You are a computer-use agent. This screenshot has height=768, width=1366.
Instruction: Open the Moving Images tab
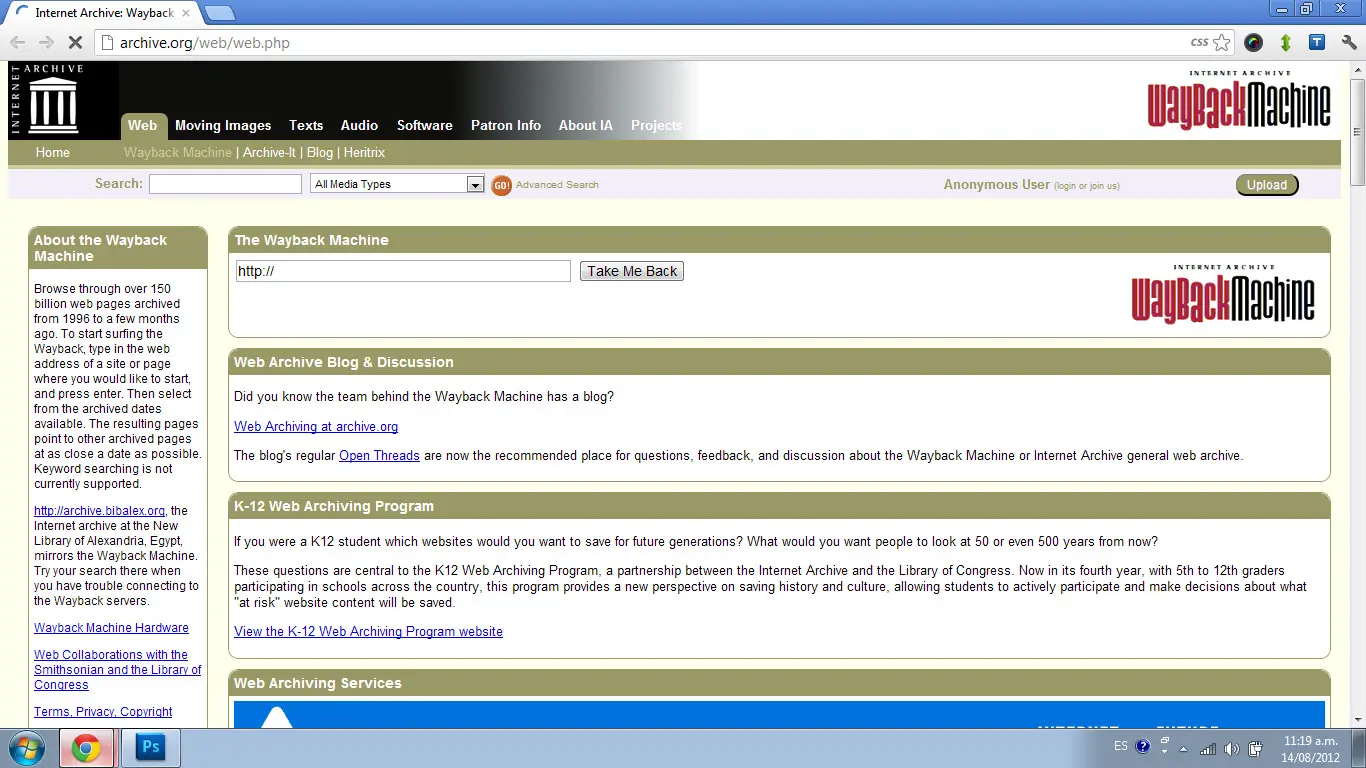click(x=223, y=126)
